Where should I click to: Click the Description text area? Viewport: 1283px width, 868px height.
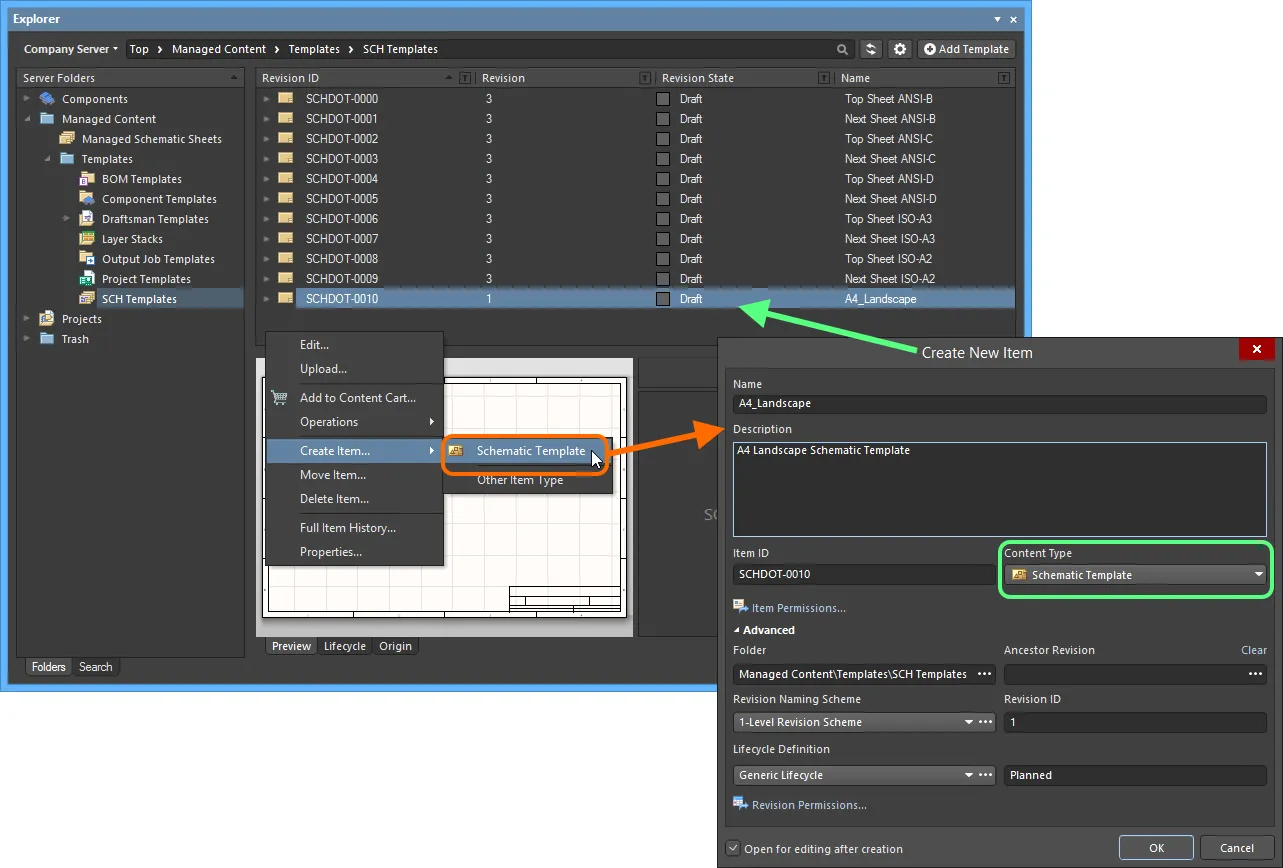point(1000,490)
